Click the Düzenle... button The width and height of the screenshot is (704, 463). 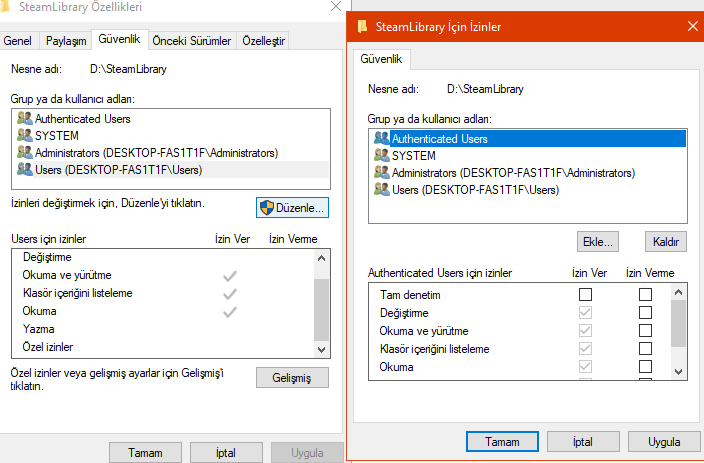pyautogui.click(x=292, y=207)
